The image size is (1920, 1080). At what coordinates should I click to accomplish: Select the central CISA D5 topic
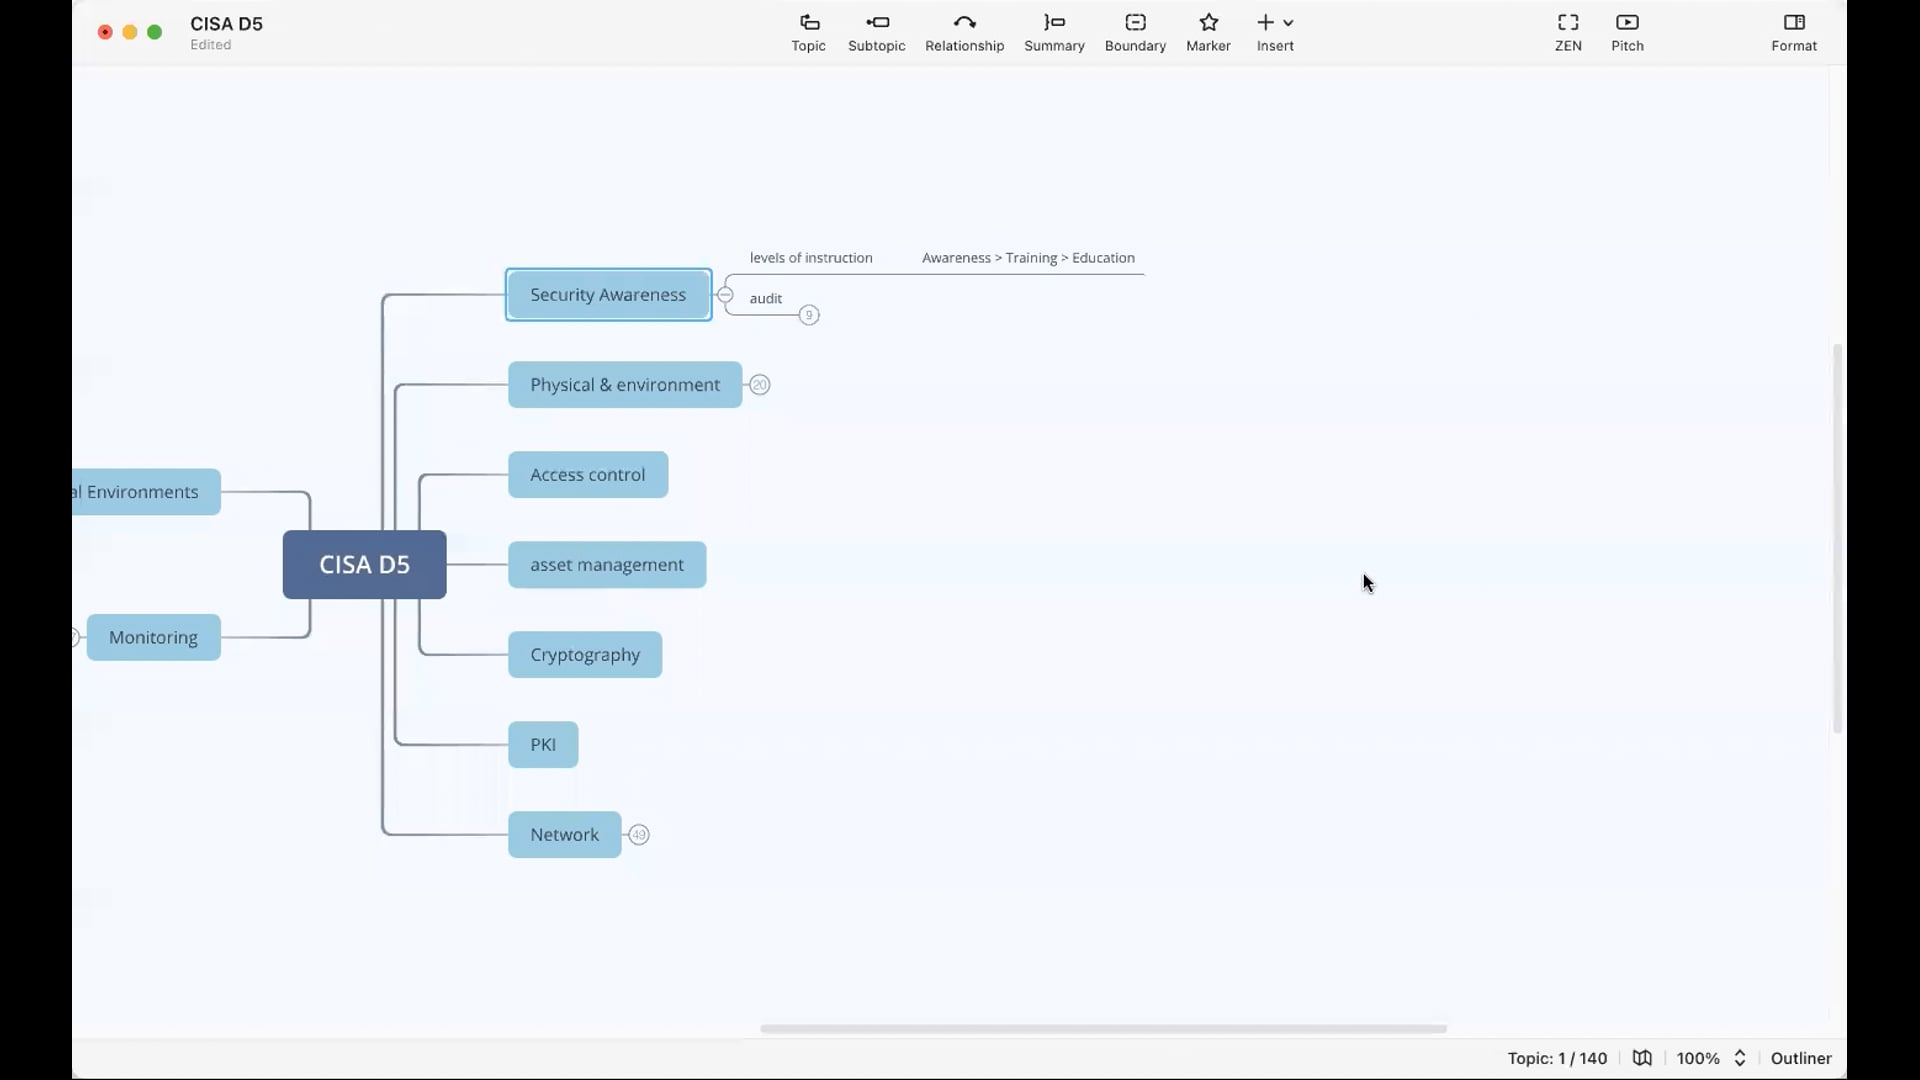click(364, 565)
